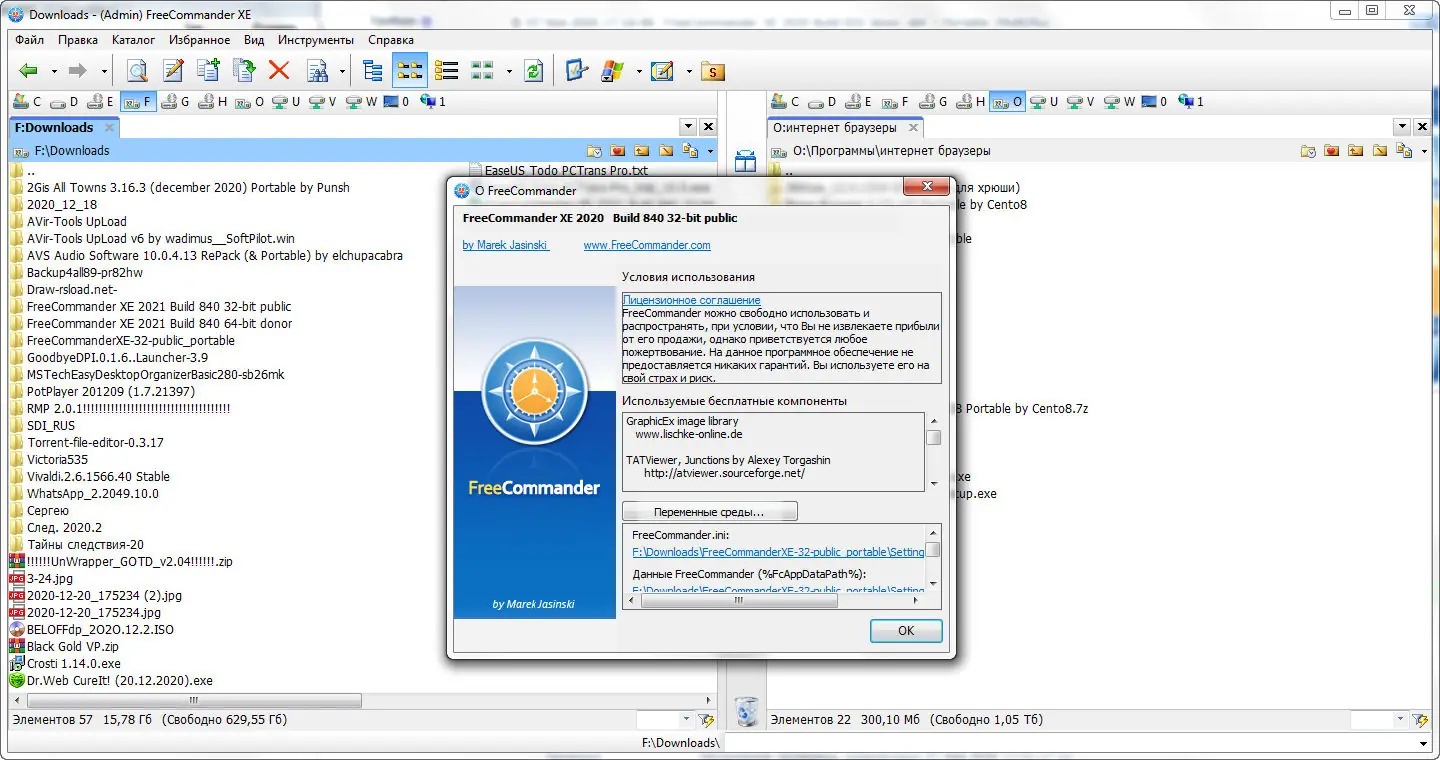This screenshot has height=760, width=1440.
Task: Open the file viewer magnifier tool
Action: point(137,71)
